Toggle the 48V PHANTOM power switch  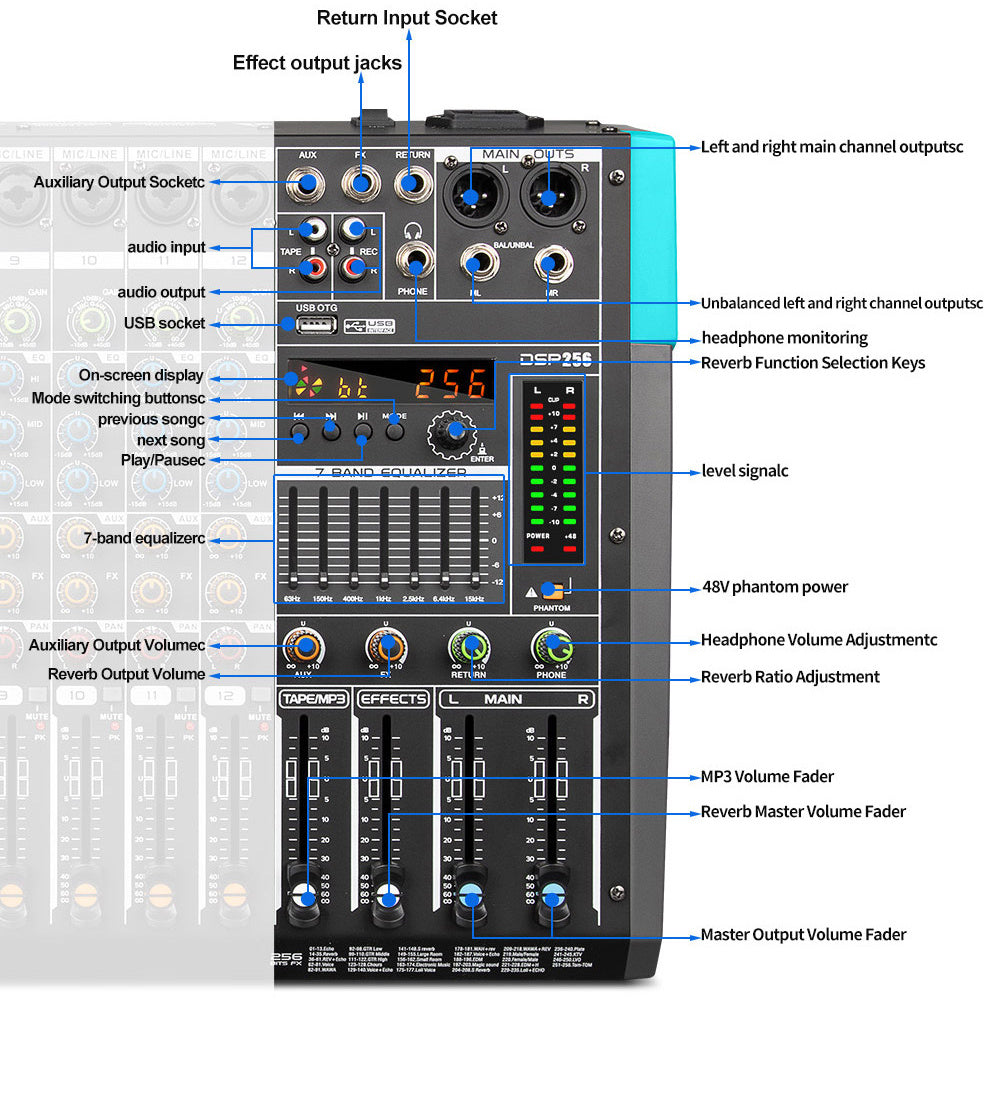pos(554,591)
